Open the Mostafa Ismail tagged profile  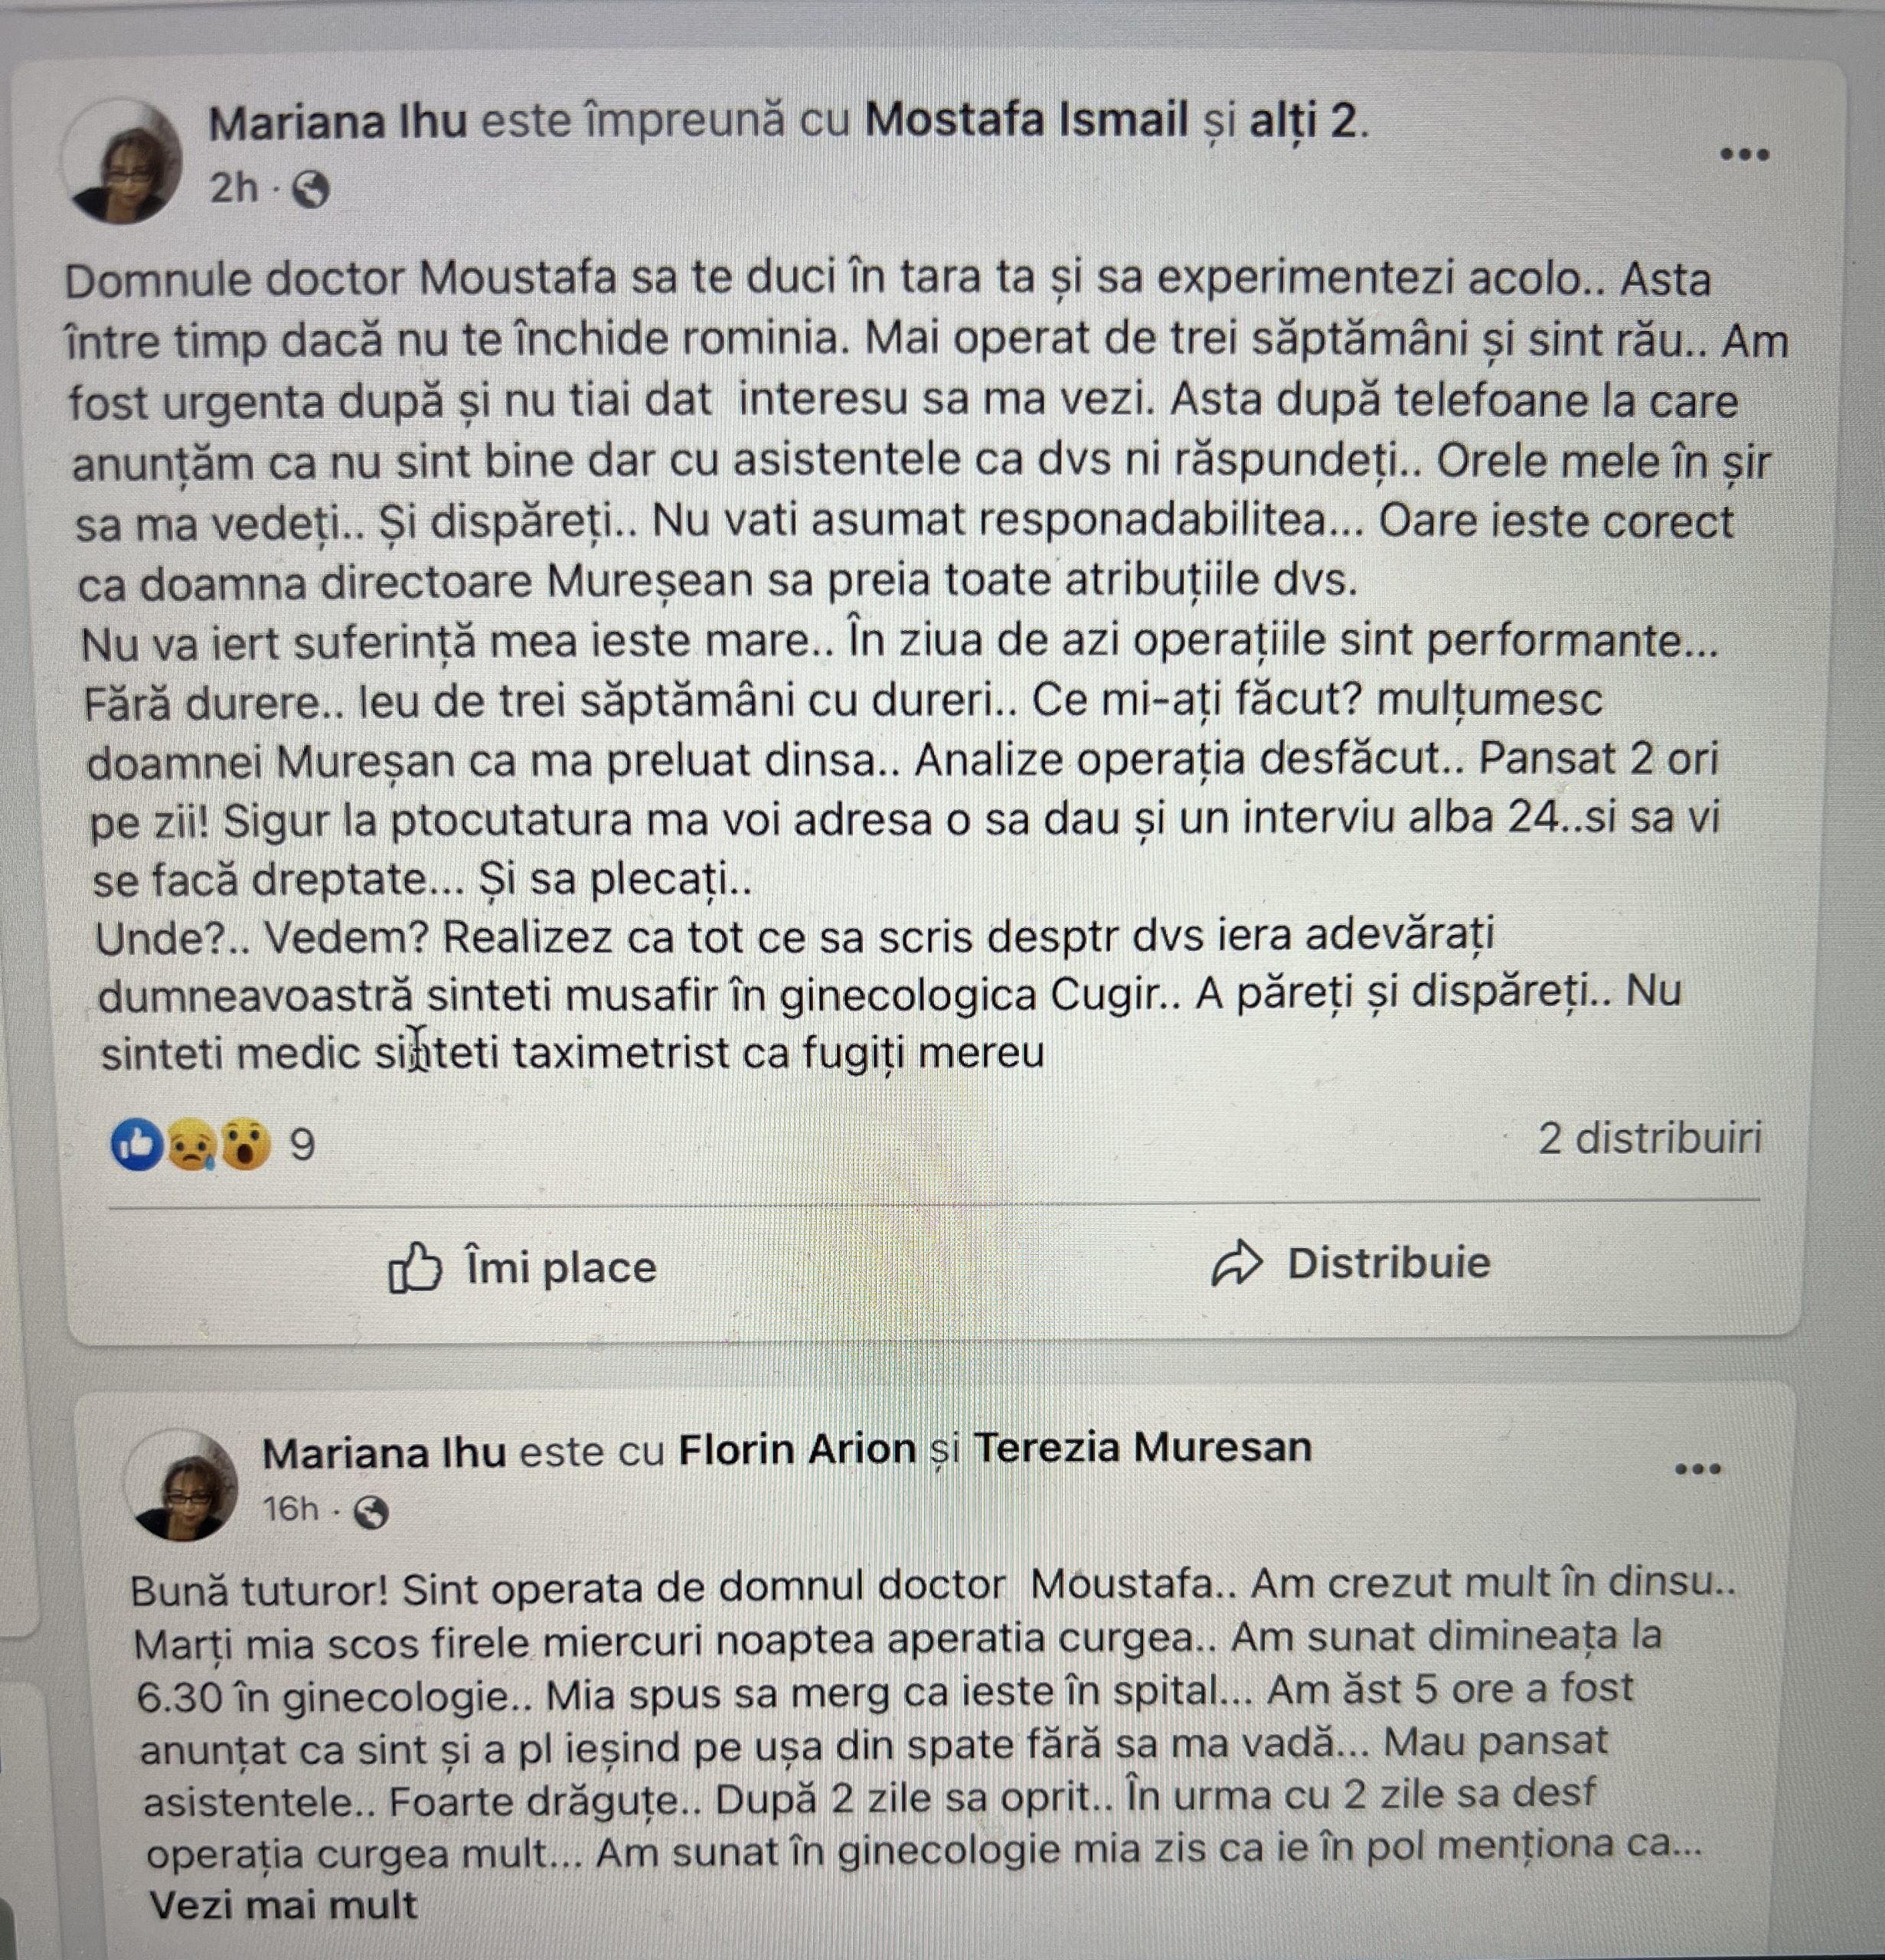point(1026,120)
